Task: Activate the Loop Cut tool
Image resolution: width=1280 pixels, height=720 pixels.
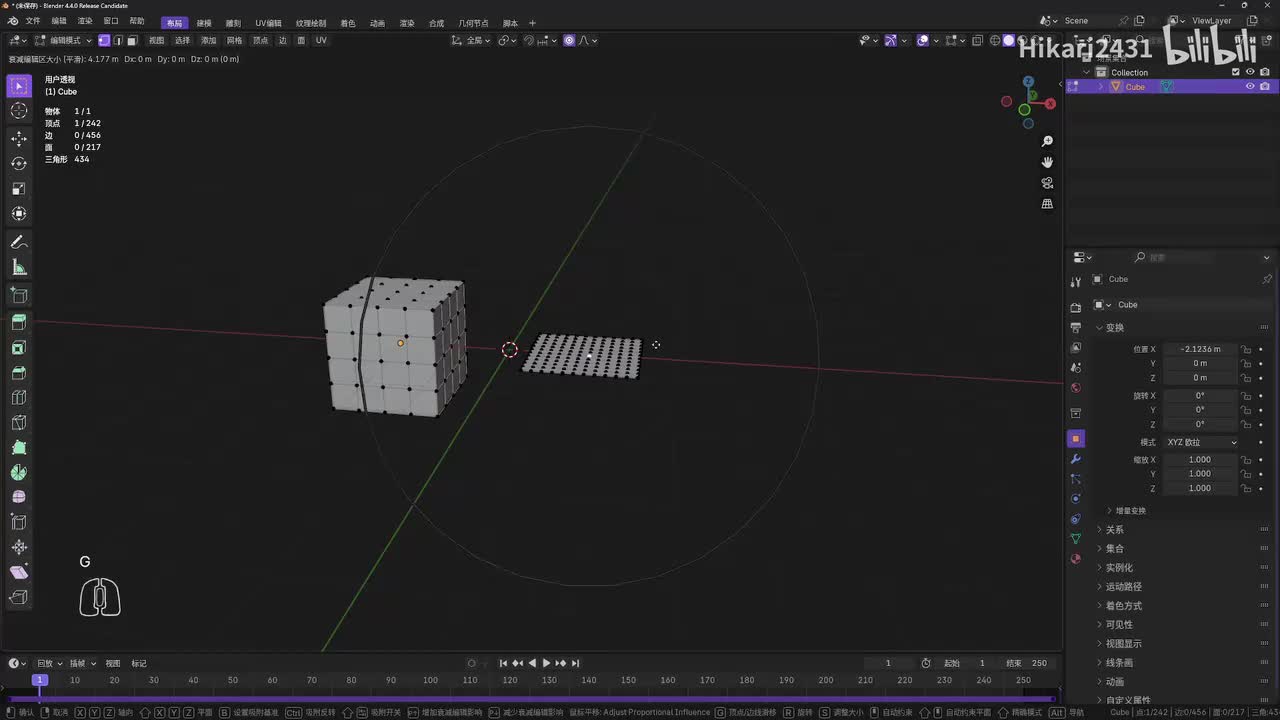Action: click(19, 398)
